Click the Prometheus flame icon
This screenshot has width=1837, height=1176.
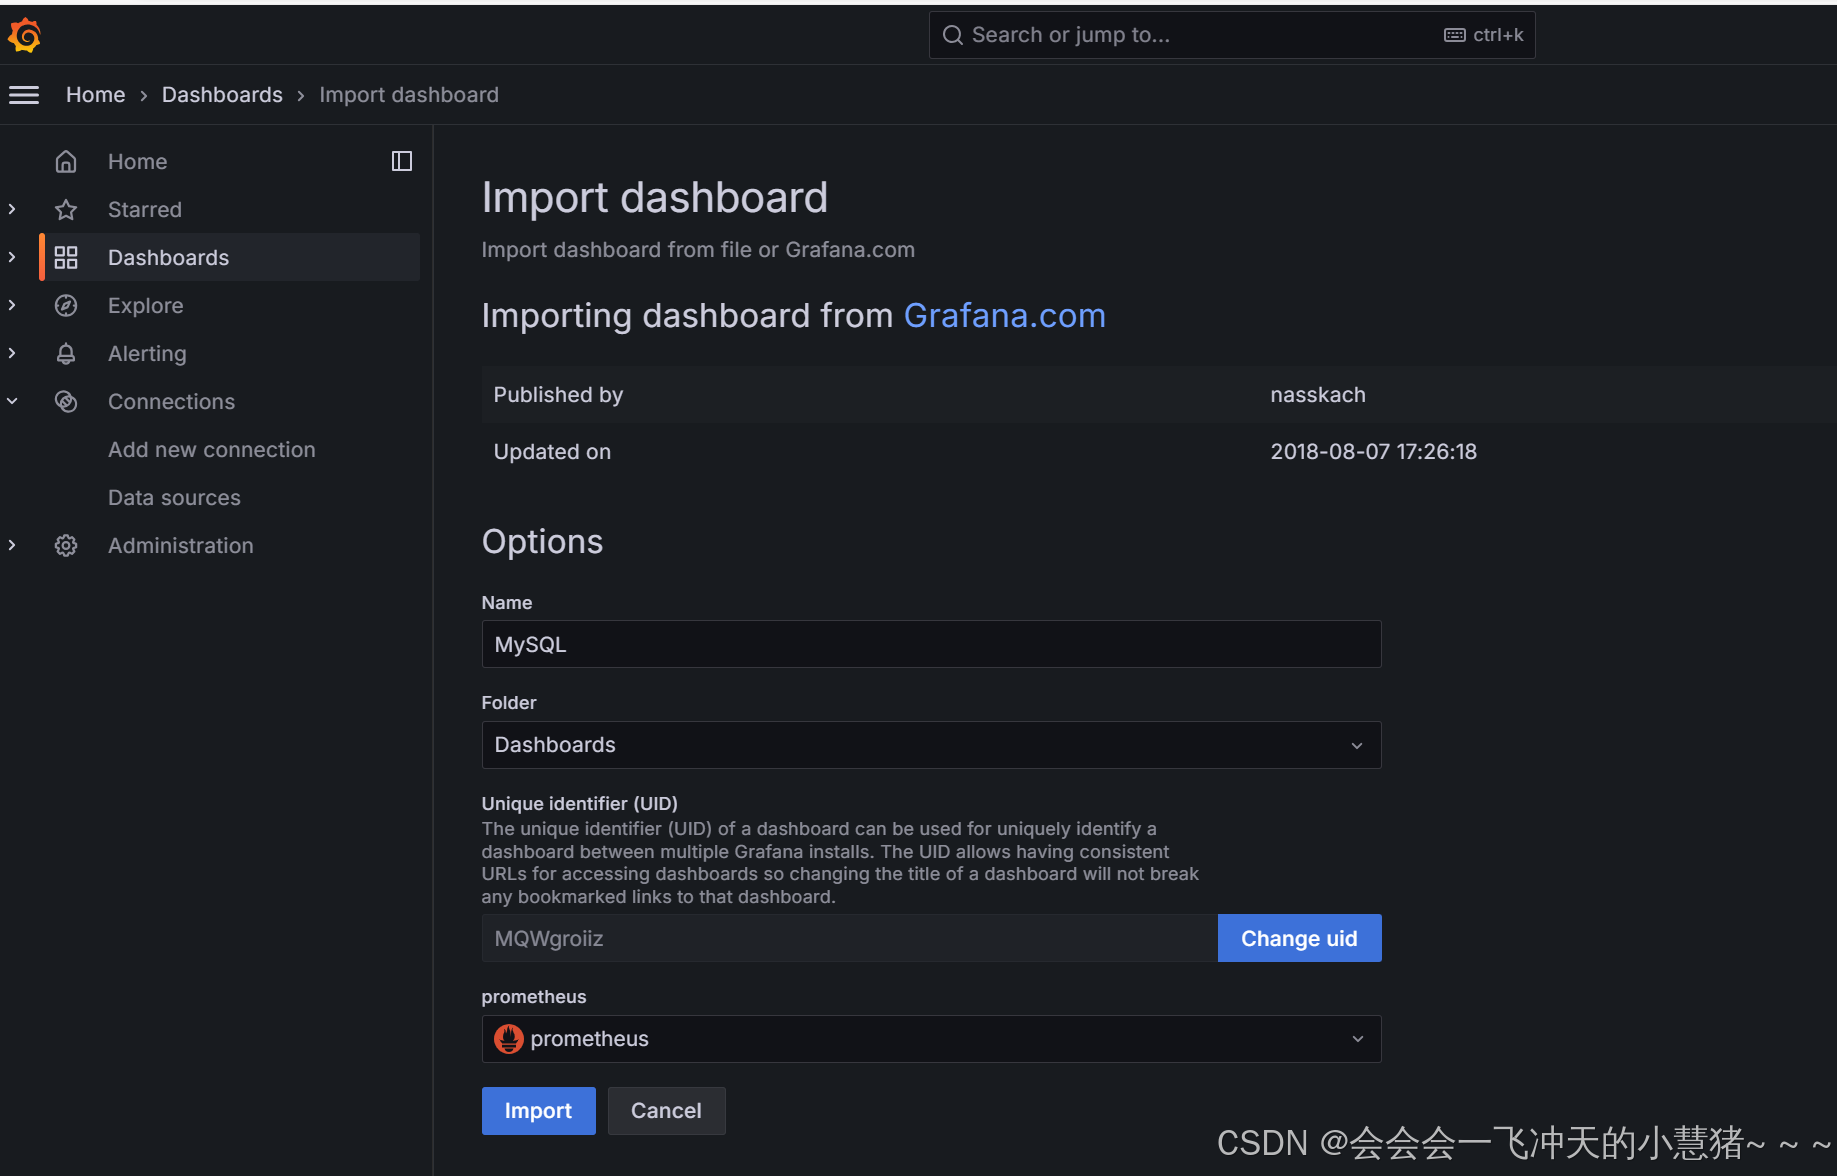(509, 1039)
